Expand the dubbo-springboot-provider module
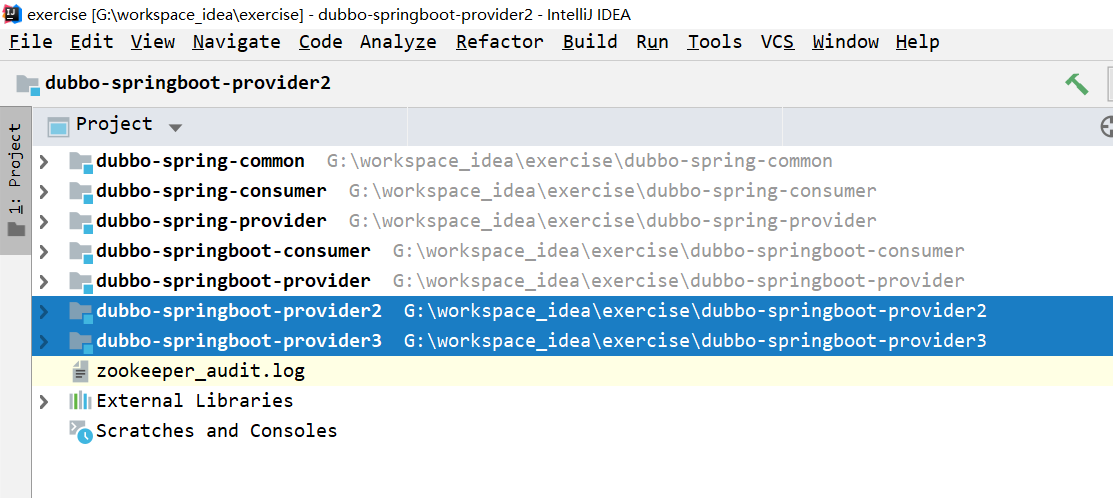Viewport: 1113px width, 498px height. point(44,281)
